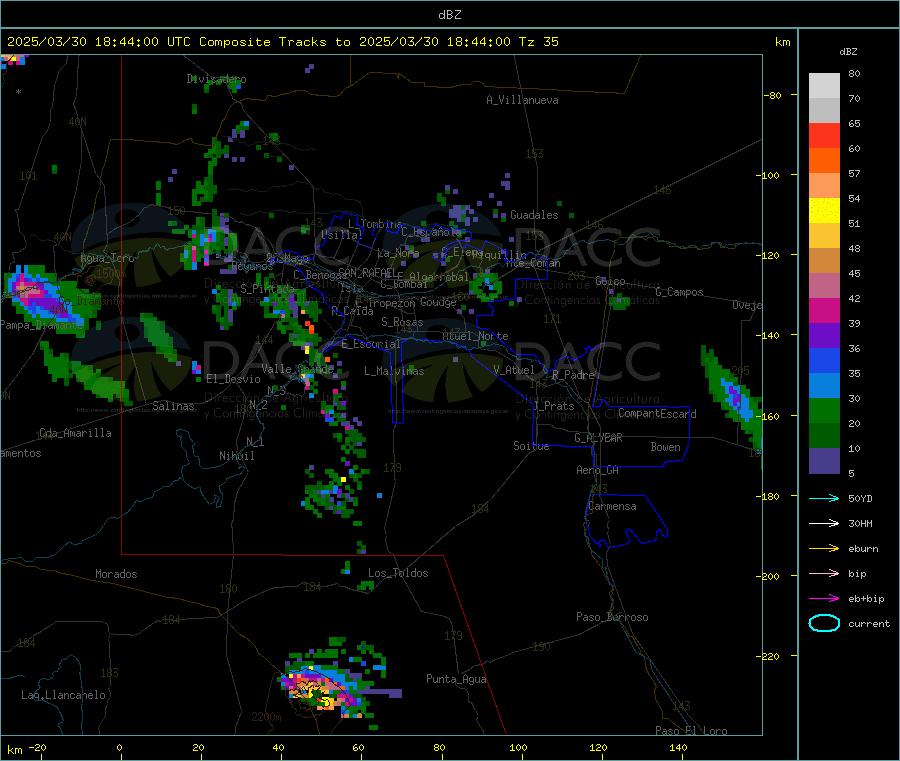
Task: Click the 51 dBZ yellow swatch
Action: click(824, 211)
